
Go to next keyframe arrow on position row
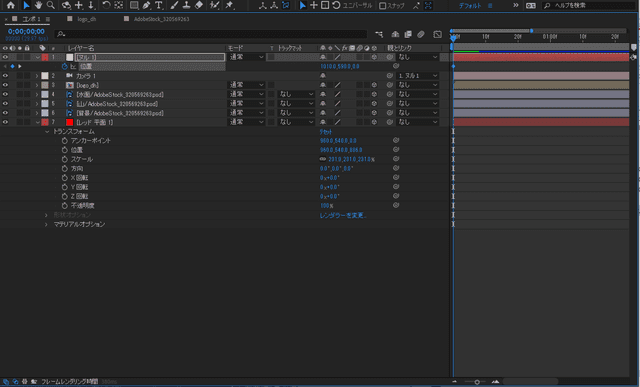[x=20, y=66]
